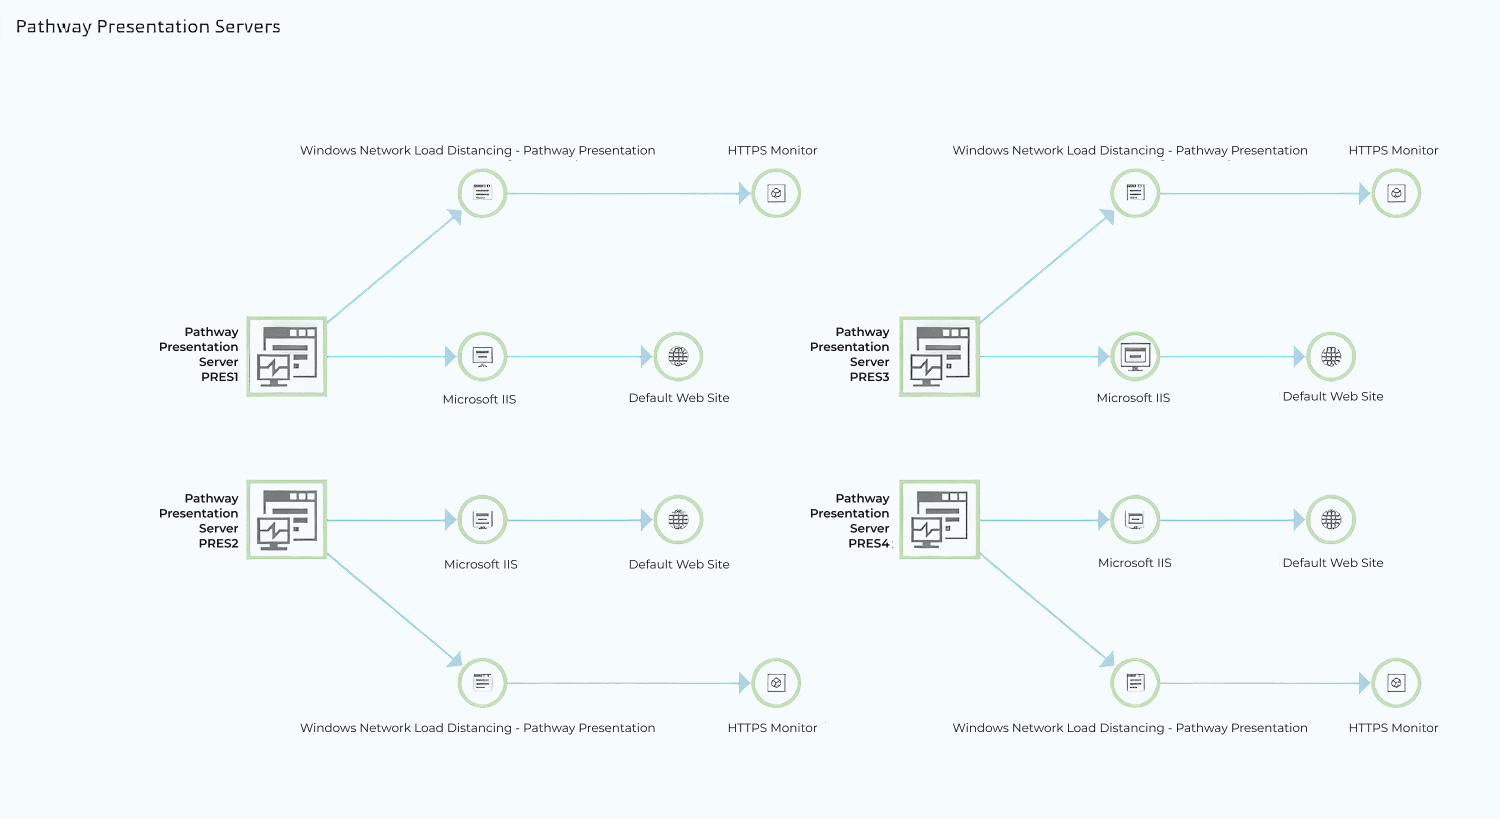
Task: Click the HTTPS Monitor icon below PRES4
Action: click(1396, 683)
